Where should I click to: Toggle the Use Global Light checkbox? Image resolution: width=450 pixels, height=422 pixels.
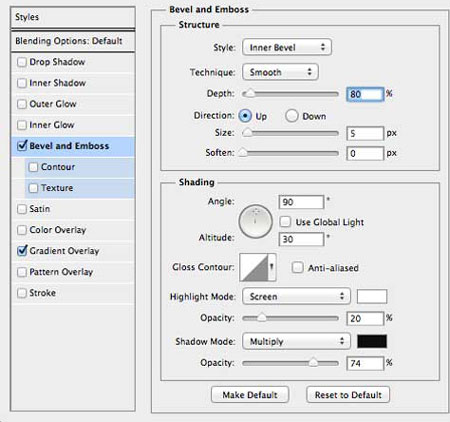point(285,222)
